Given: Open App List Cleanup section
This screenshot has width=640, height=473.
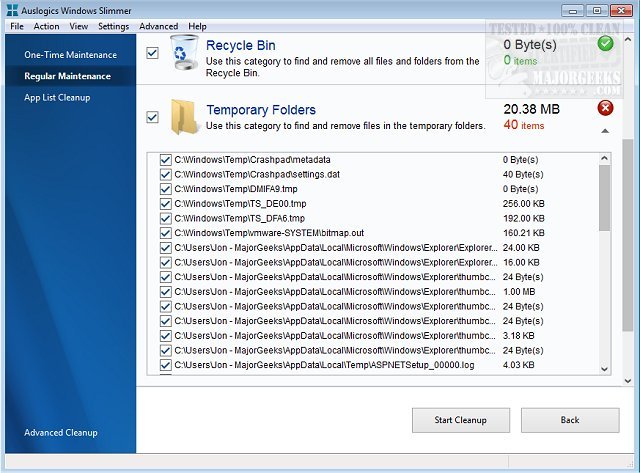Looking at the screenshot, I should 57,98.
